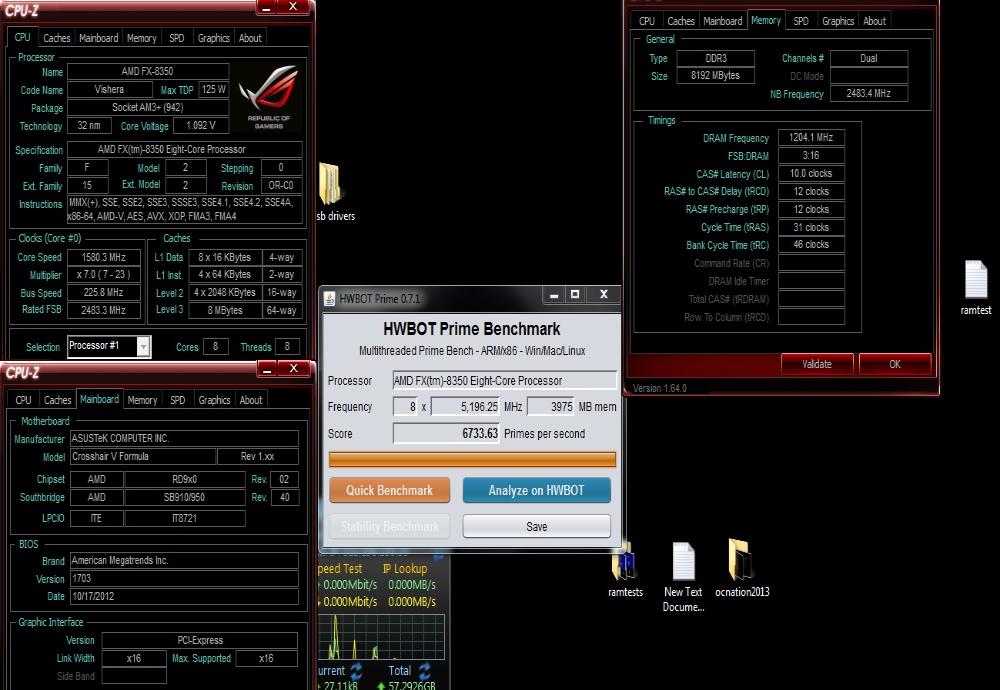This screenshot has width=1000, height=690.
Task: Switch to Mainboard tab in top CPU-Z window
Action: click(x=98, y=38)
